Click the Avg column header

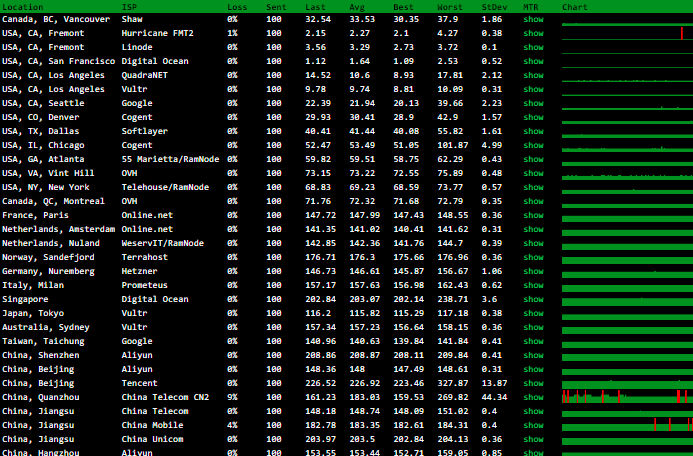pos(357,7)
